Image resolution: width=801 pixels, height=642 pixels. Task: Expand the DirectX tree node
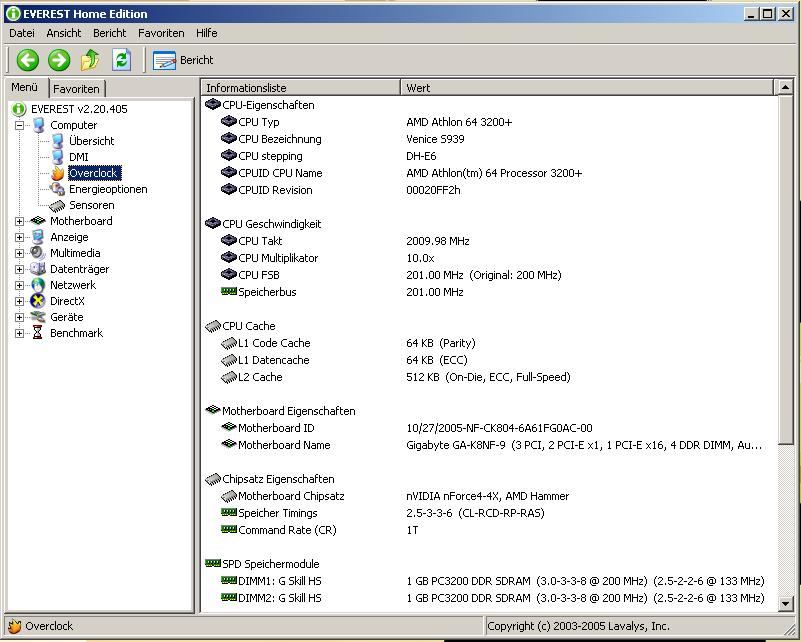point(19,301)
